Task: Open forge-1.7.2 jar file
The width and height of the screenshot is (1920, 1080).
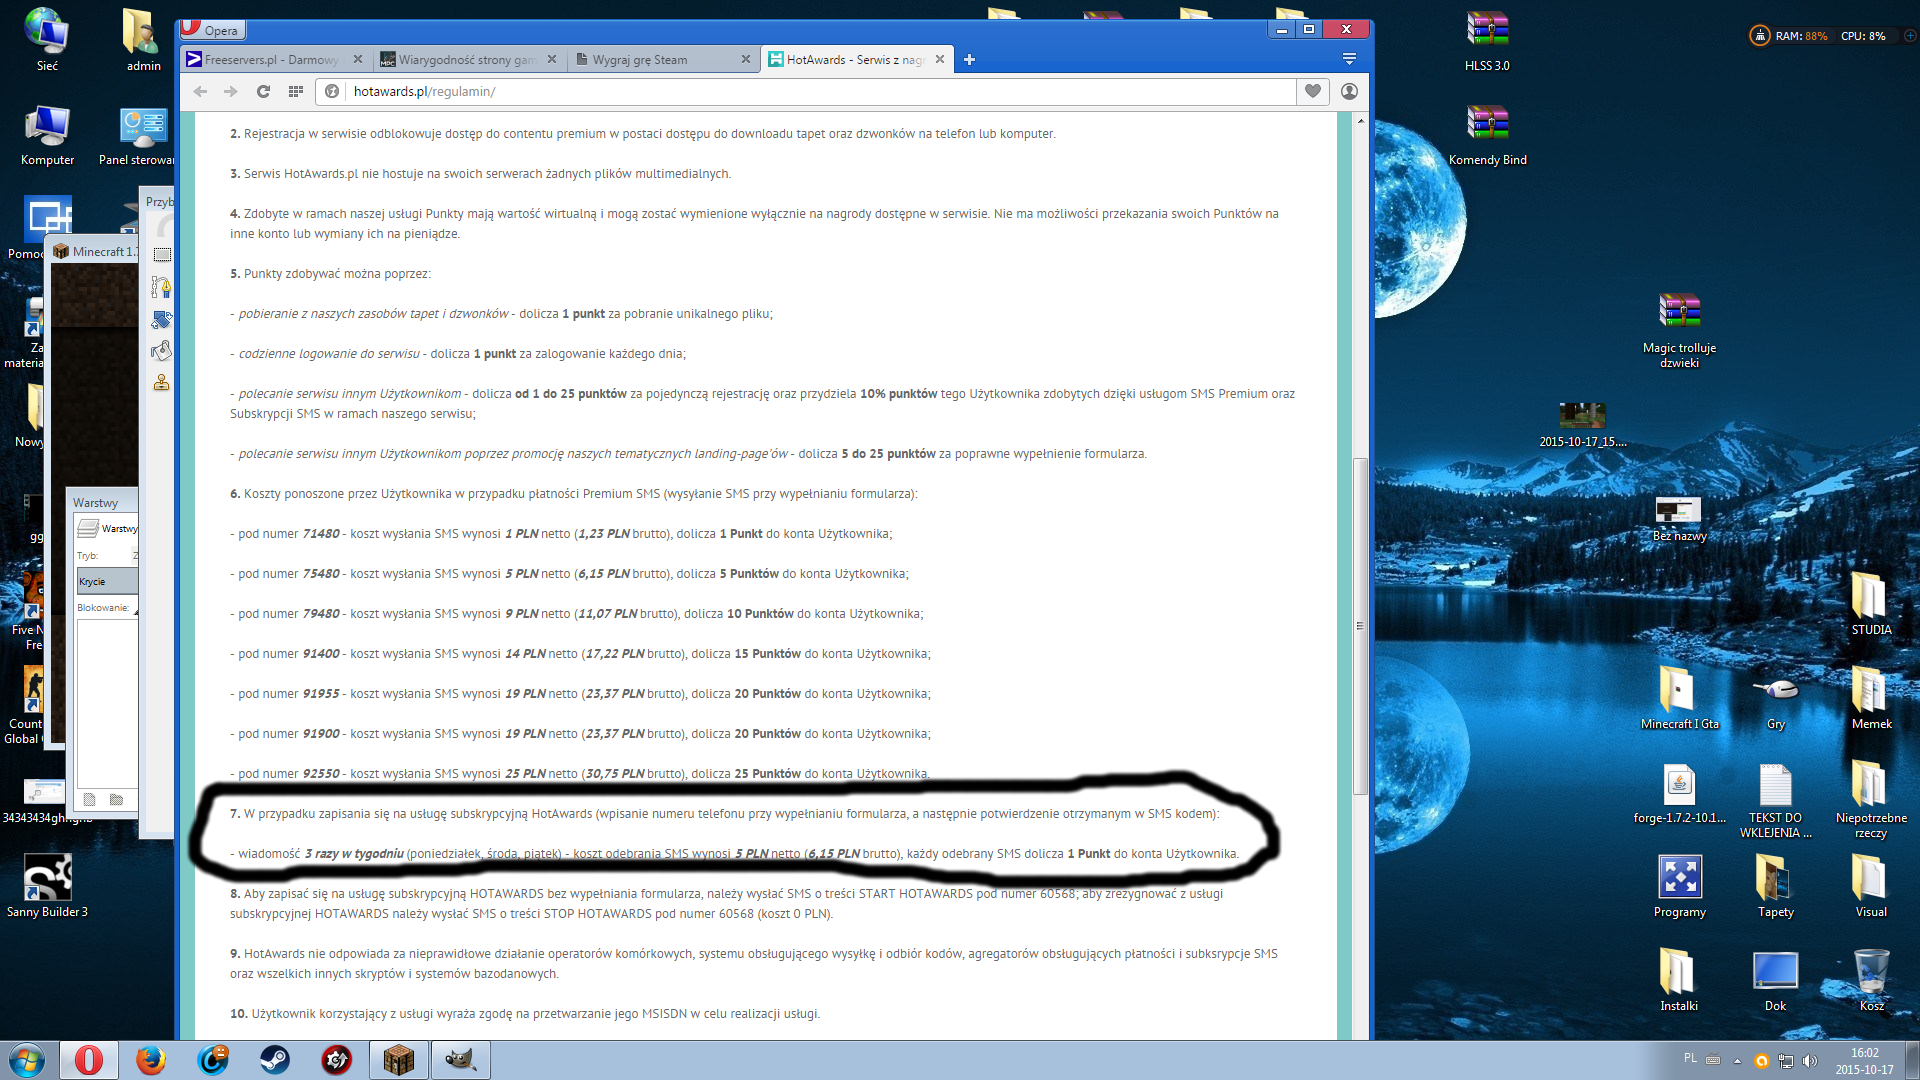Action: pyautogui.click(x=1679, y=794)
